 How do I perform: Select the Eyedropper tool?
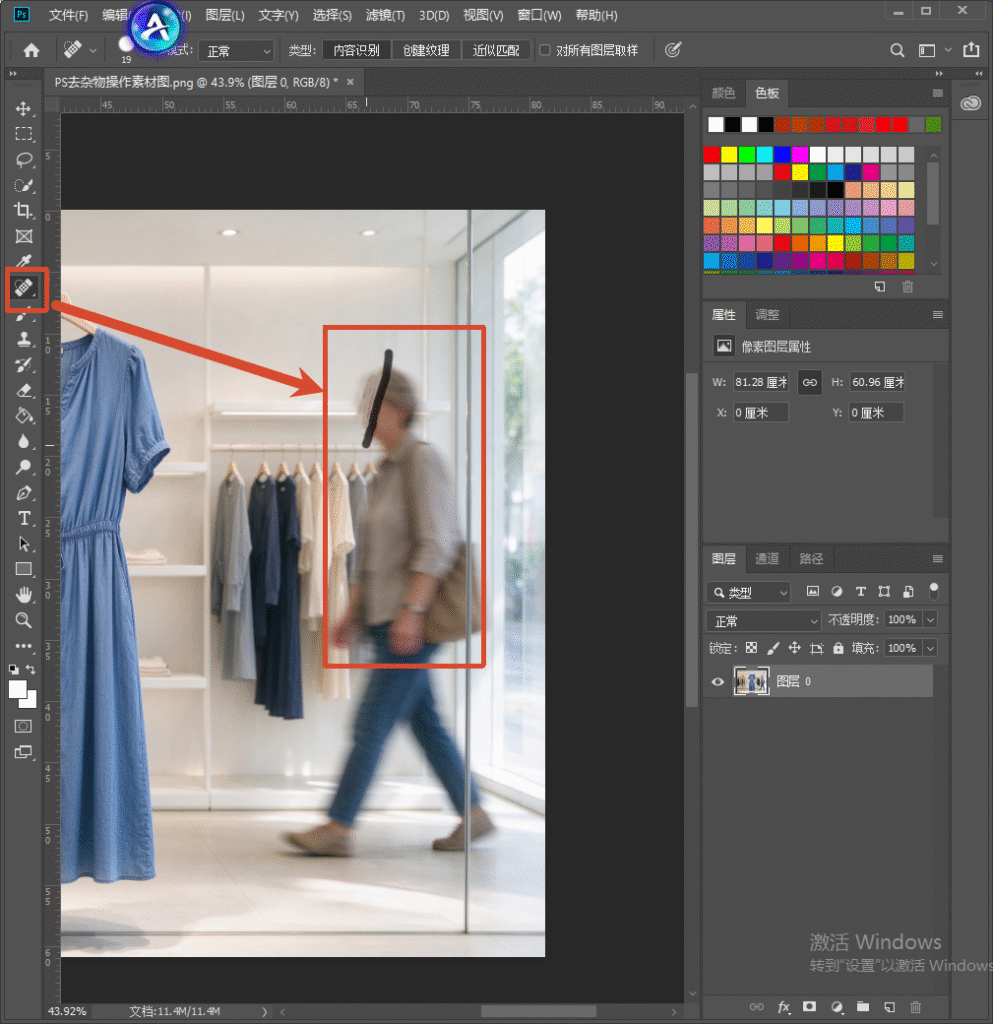click(24, 261)
